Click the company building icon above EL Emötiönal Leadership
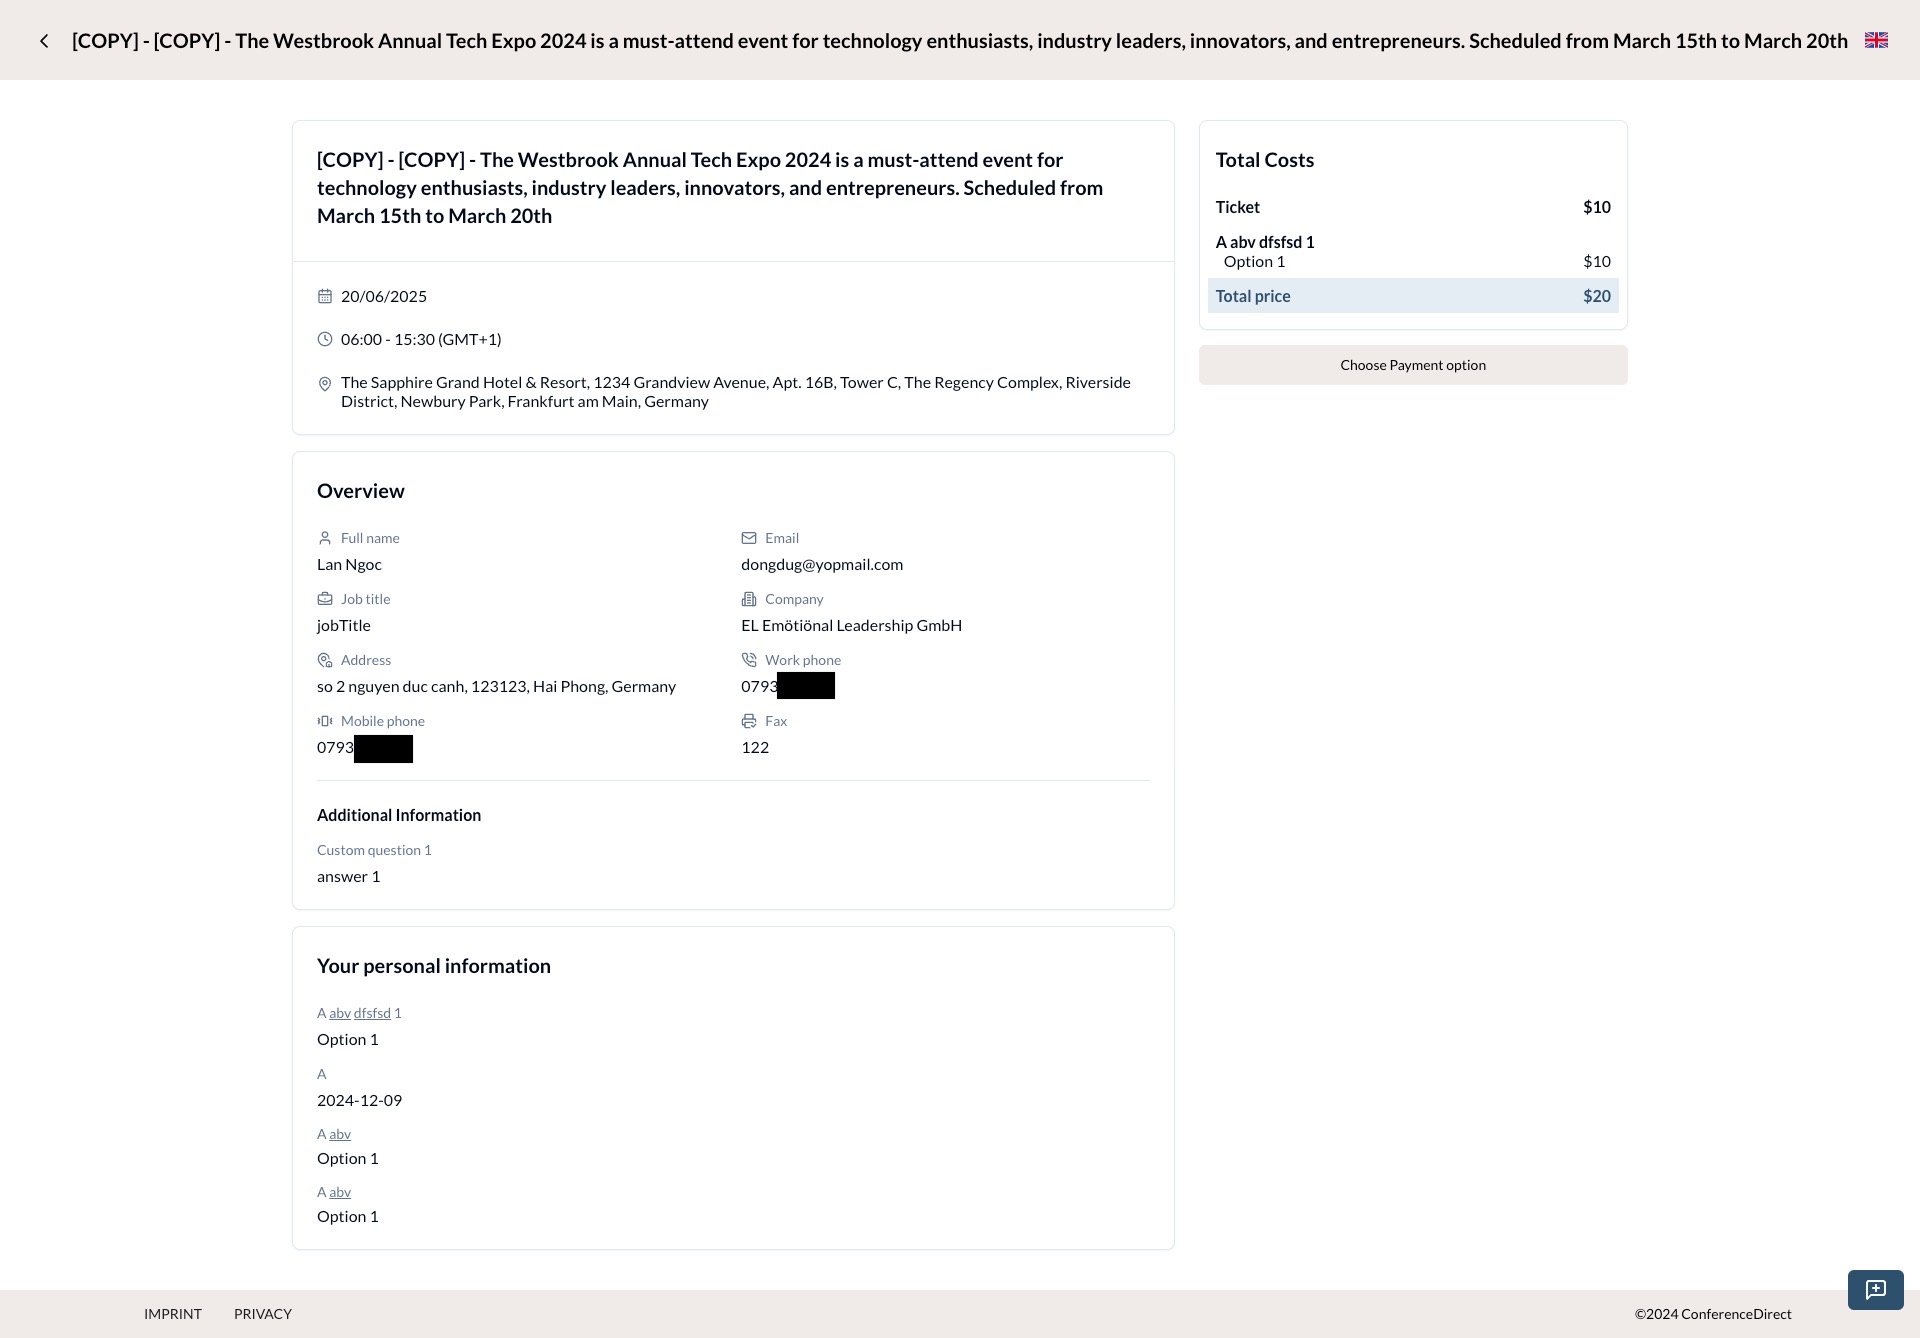The width and height of the screenshot is (1920, 1338). (x=749, y=598)
